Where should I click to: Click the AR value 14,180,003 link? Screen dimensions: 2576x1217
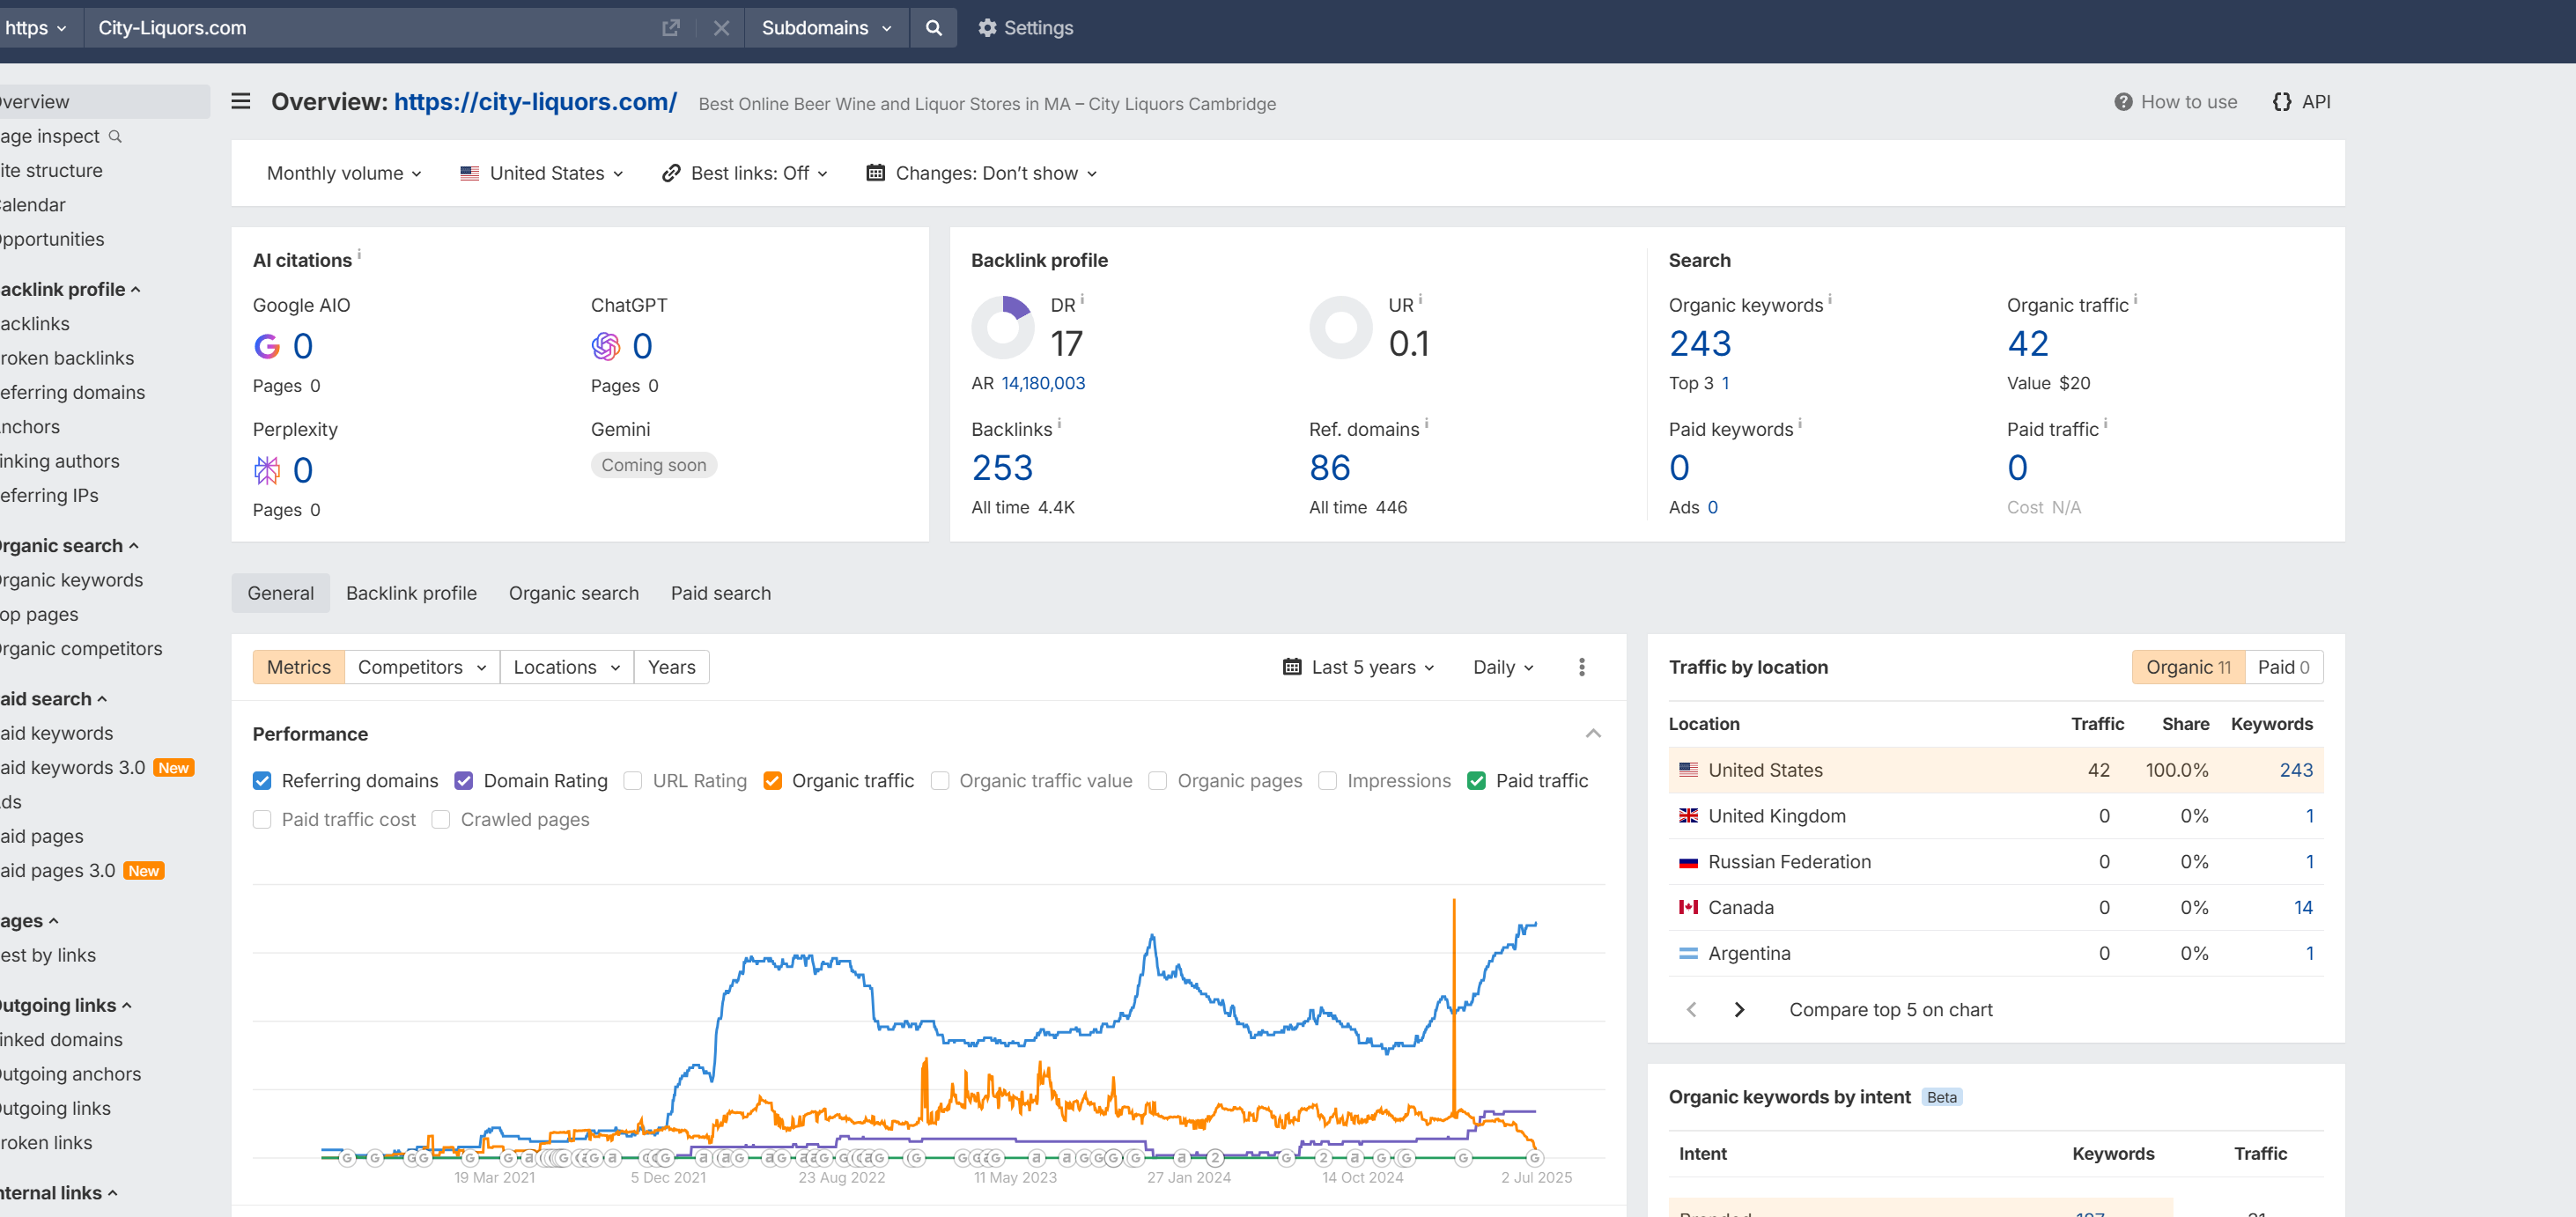tap(1043, 383)
